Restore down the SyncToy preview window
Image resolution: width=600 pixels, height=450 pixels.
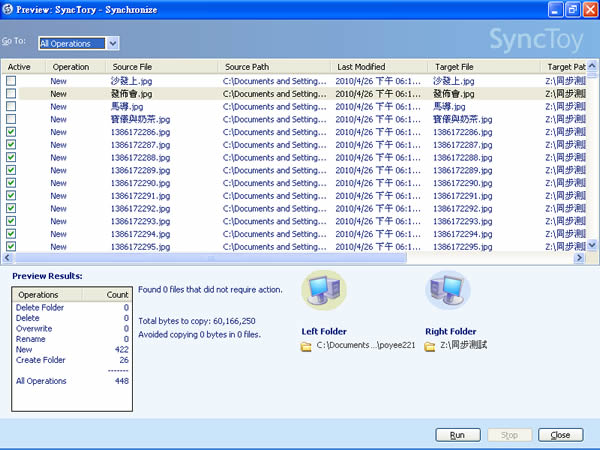click(573, 10)
